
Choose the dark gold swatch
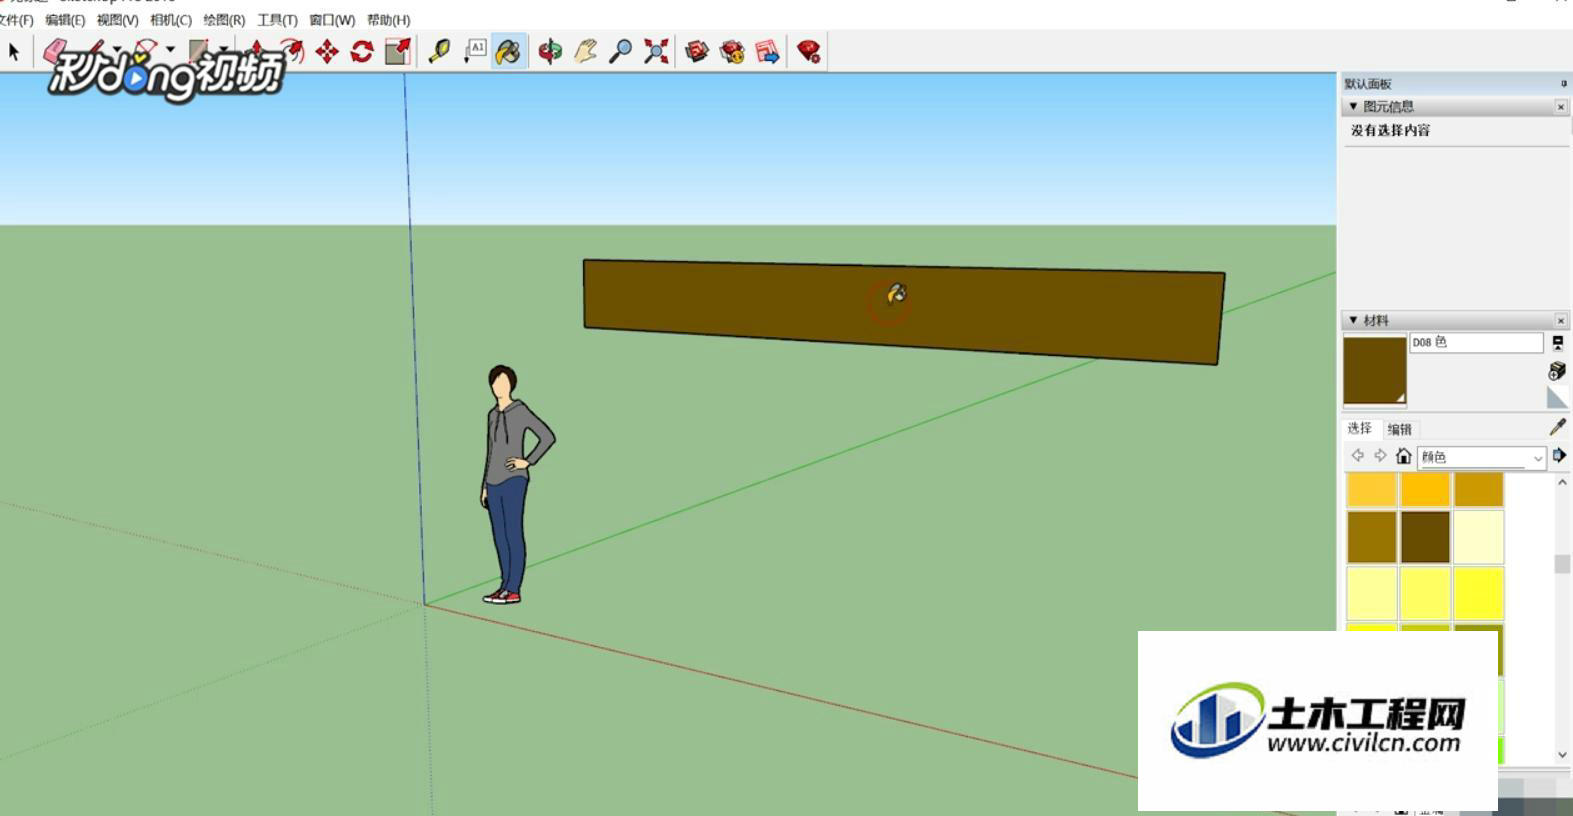click(1478, 490)
